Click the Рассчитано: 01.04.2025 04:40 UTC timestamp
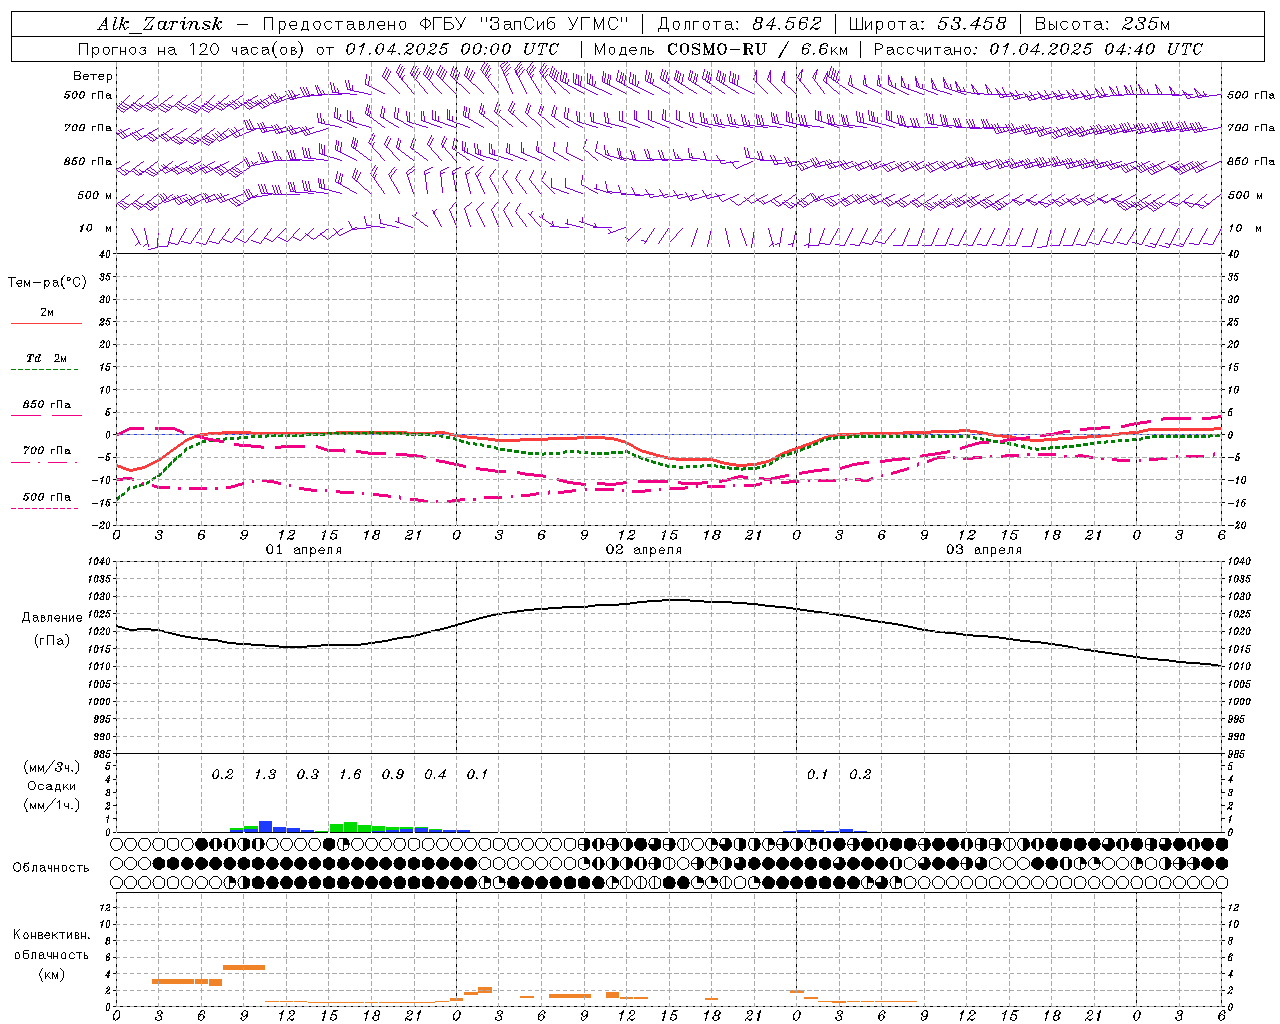 point(1038,49)
